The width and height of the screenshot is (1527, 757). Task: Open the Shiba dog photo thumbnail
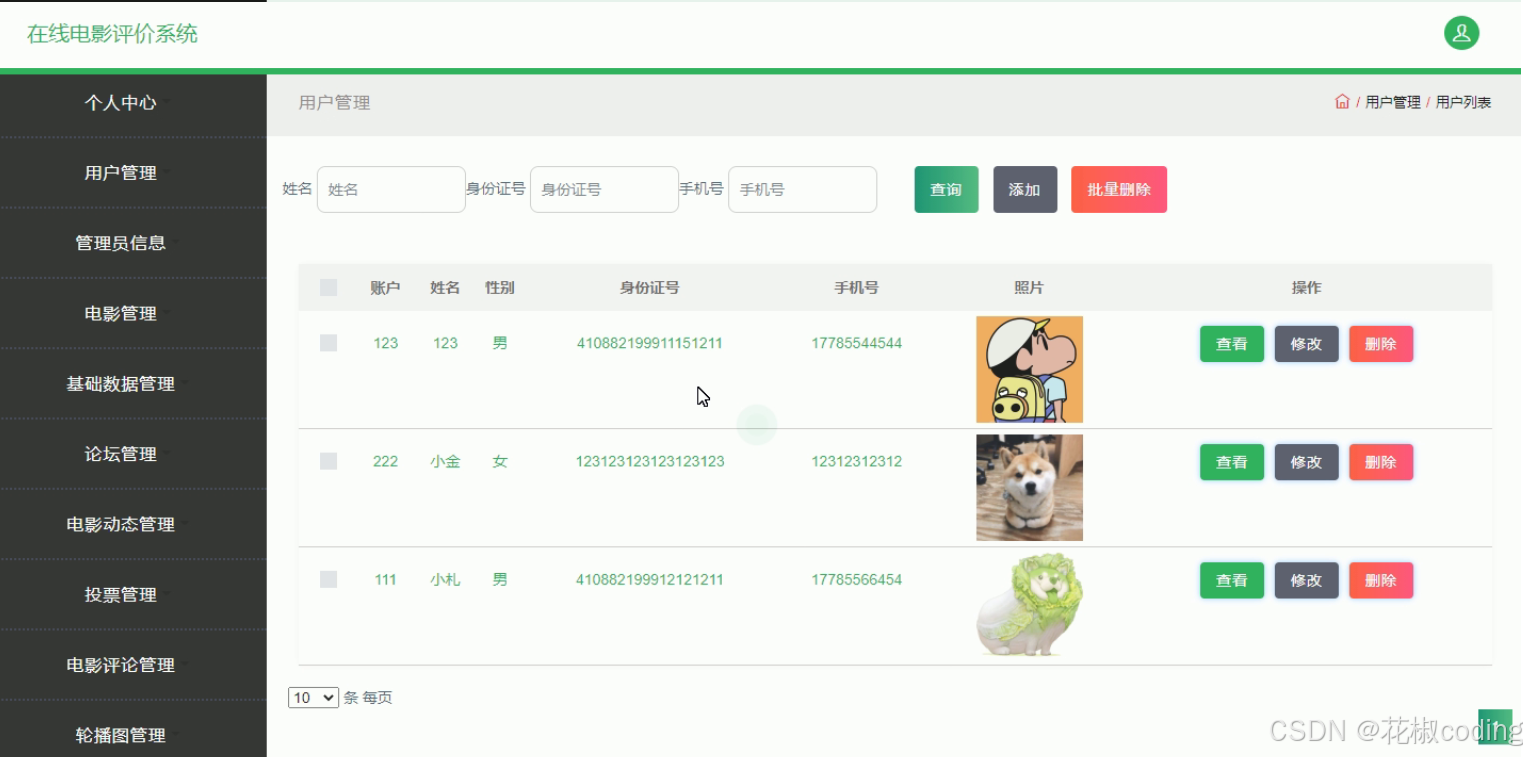(x=1029, y=487)
